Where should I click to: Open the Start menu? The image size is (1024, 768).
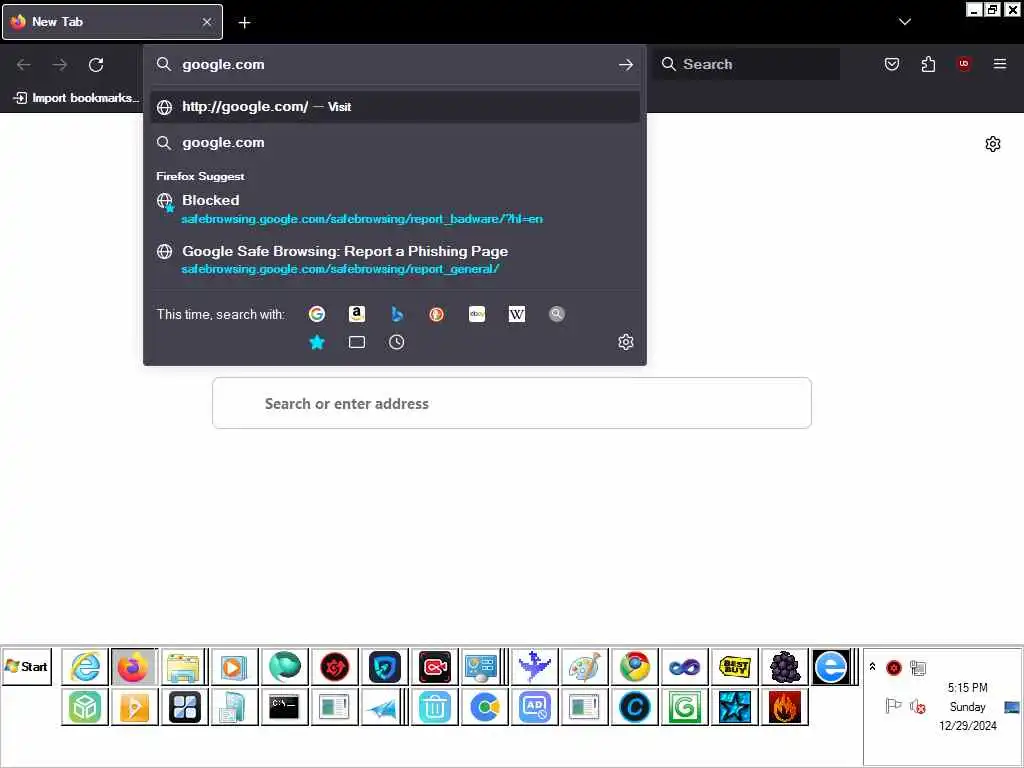point(27,667)
